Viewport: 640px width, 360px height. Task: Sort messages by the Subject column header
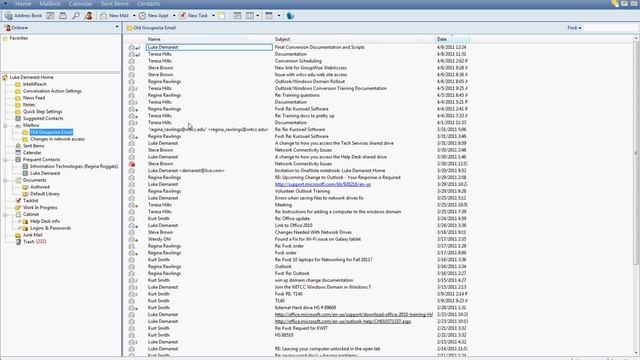point(282,39)
